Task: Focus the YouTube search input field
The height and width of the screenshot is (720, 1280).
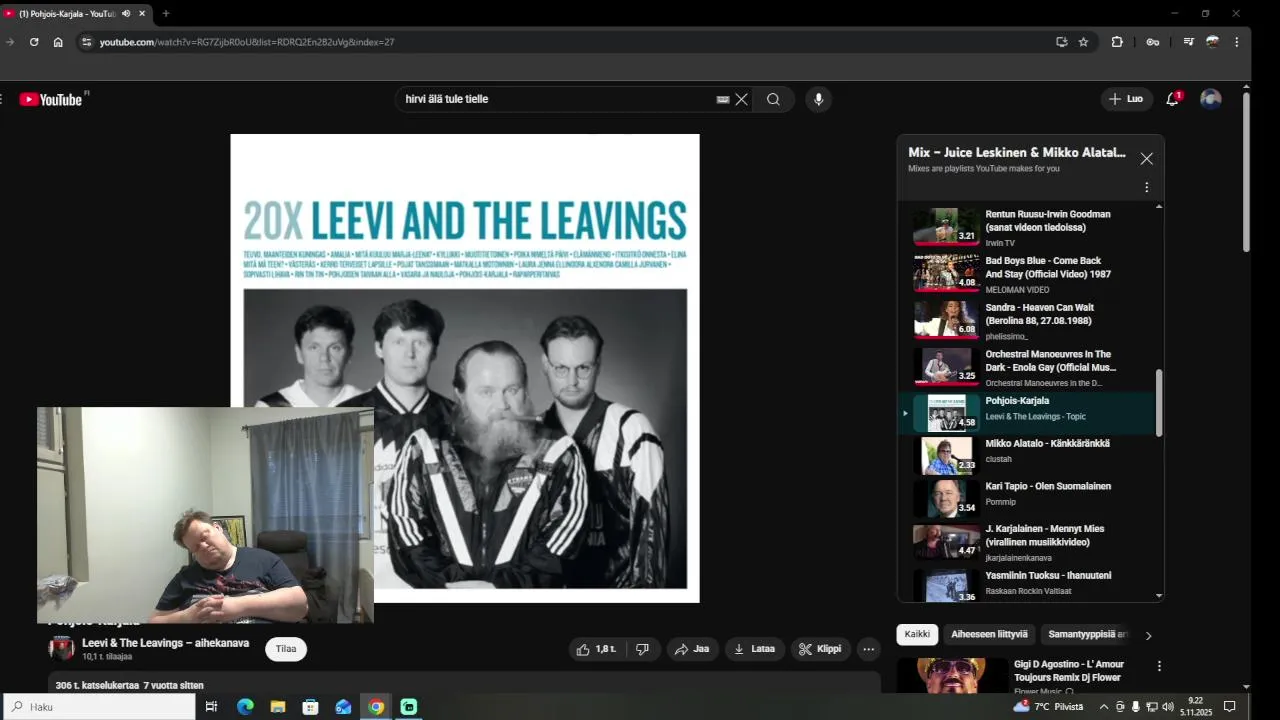Action: pyautogui.click(x=556, y=99)
